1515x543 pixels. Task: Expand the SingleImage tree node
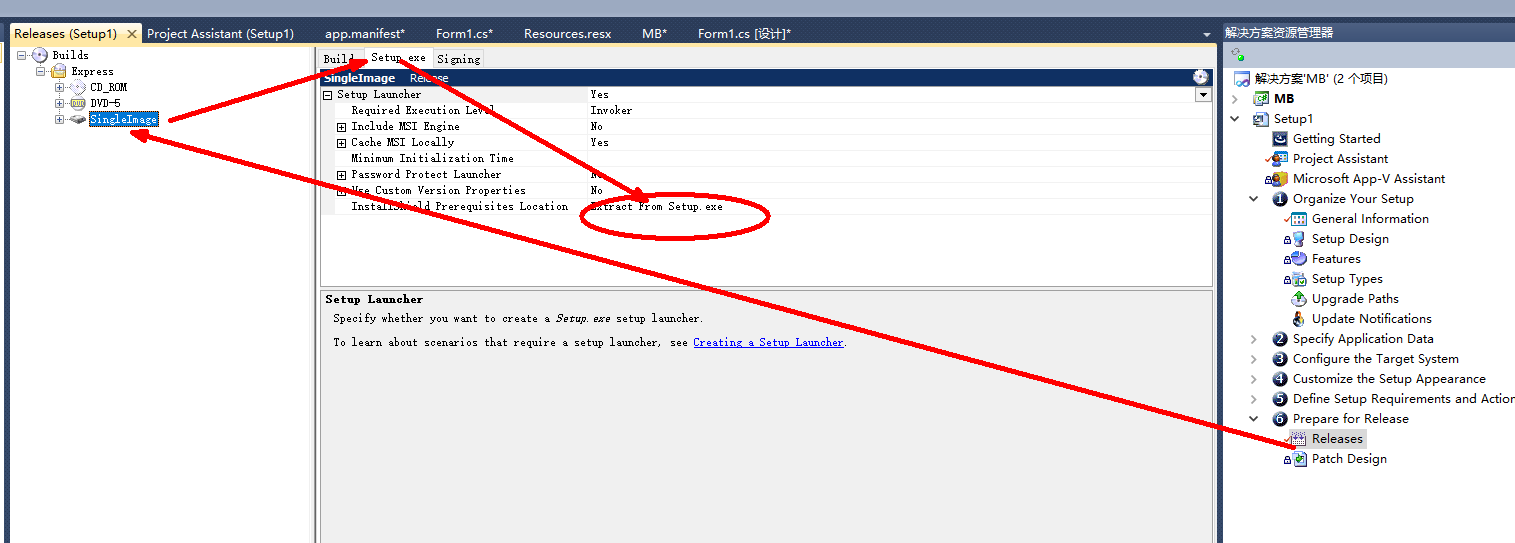60,119
